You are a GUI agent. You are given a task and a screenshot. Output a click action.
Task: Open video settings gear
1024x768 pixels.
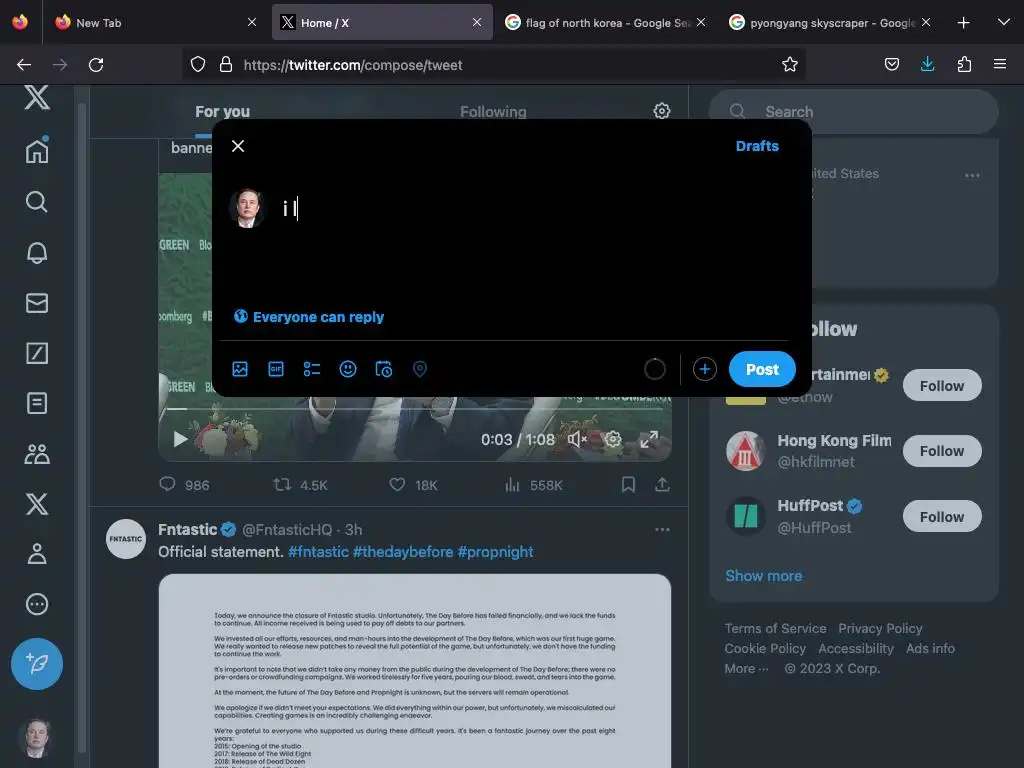[613, 439]
